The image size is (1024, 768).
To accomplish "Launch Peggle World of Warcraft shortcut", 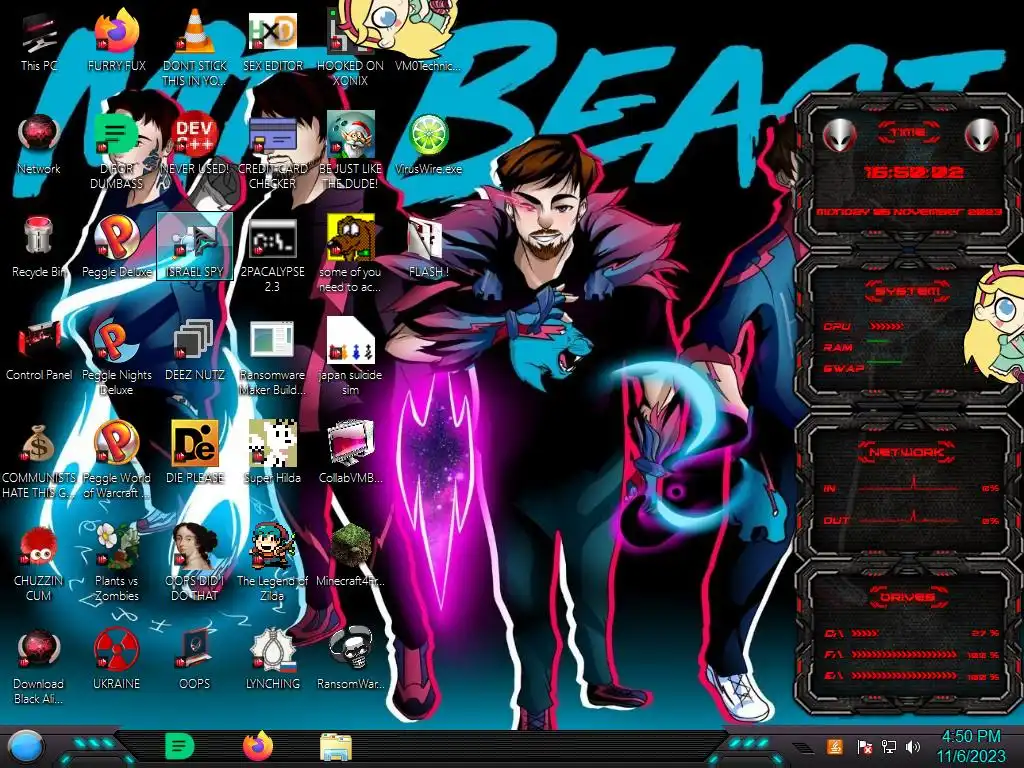I will pos(116,461).
